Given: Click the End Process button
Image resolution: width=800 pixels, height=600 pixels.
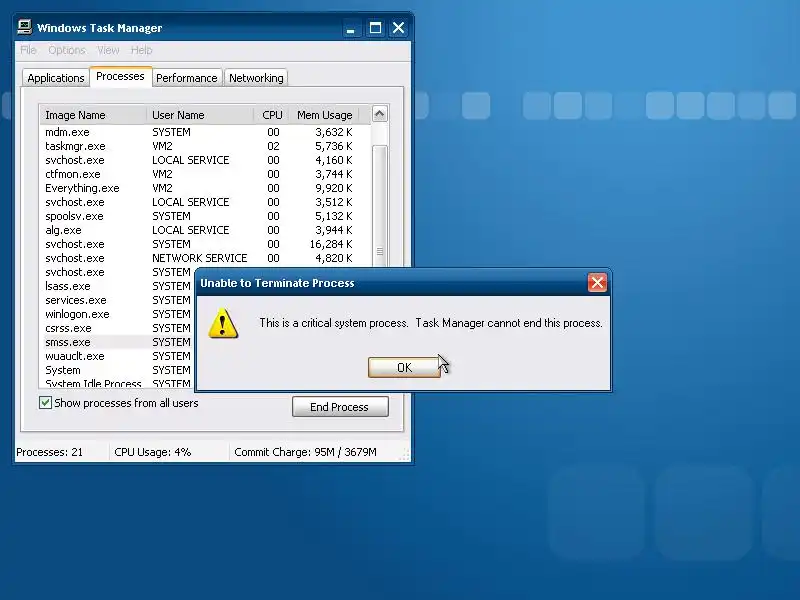Looking at the screenshot, I should [x=340, y=407].
